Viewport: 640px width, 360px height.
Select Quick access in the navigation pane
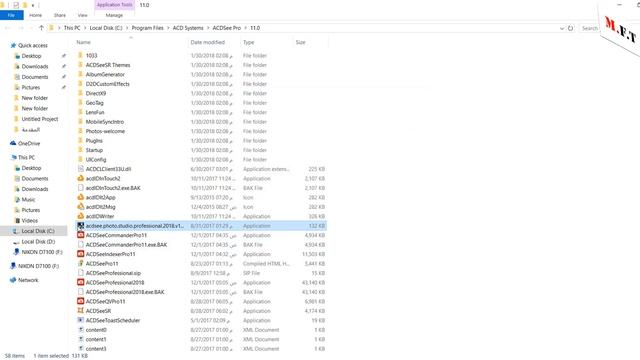(33, 45)
